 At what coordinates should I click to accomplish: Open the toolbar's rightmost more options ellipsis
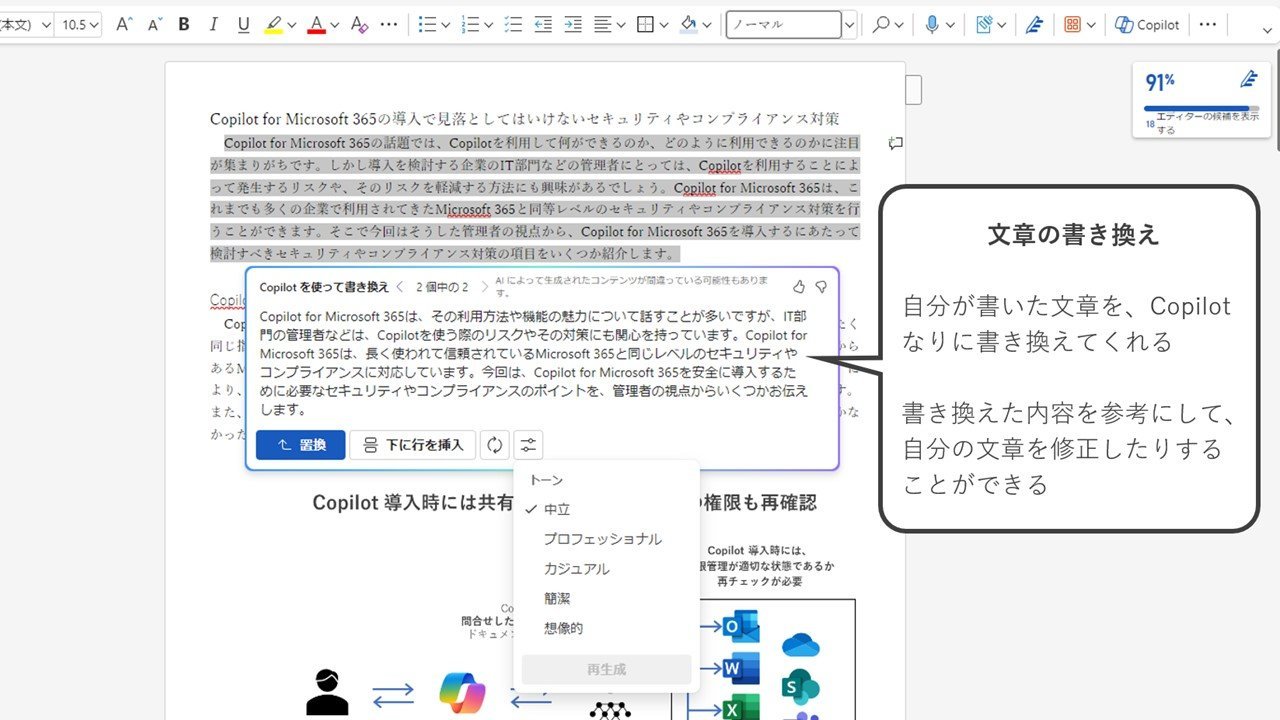click(x=1208, y=24)
